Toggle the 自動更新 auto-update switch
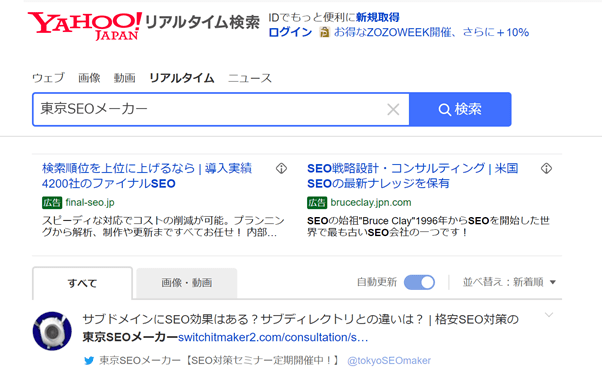This screenshot has height=369, width=602. click(419, 283)
